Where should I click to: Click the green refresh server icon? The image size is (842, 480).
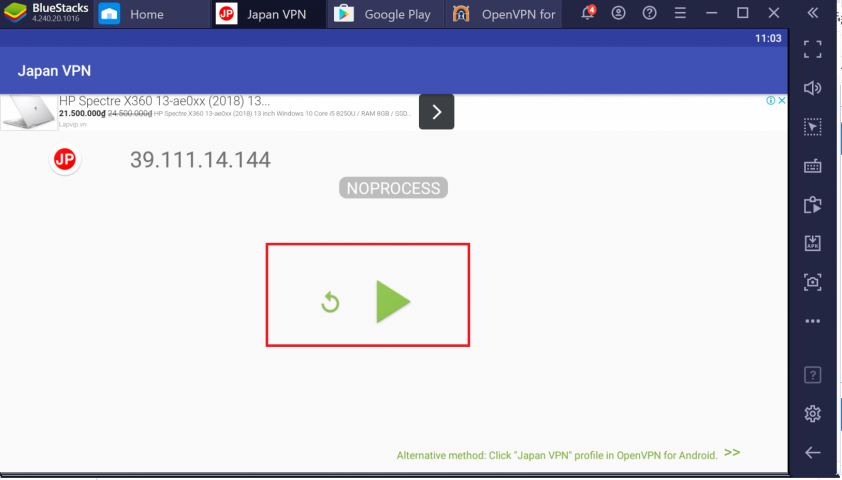pyautogui.click(x=330, y=303)
